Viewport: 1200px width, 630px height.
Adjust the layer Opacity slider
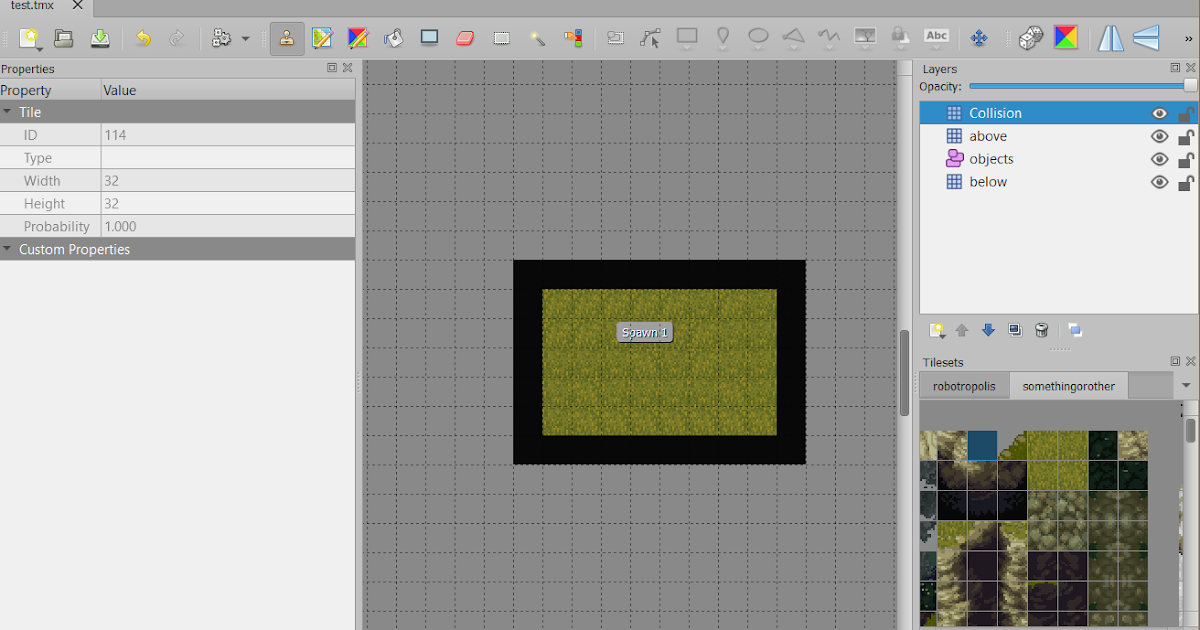tap(1080, 87)
